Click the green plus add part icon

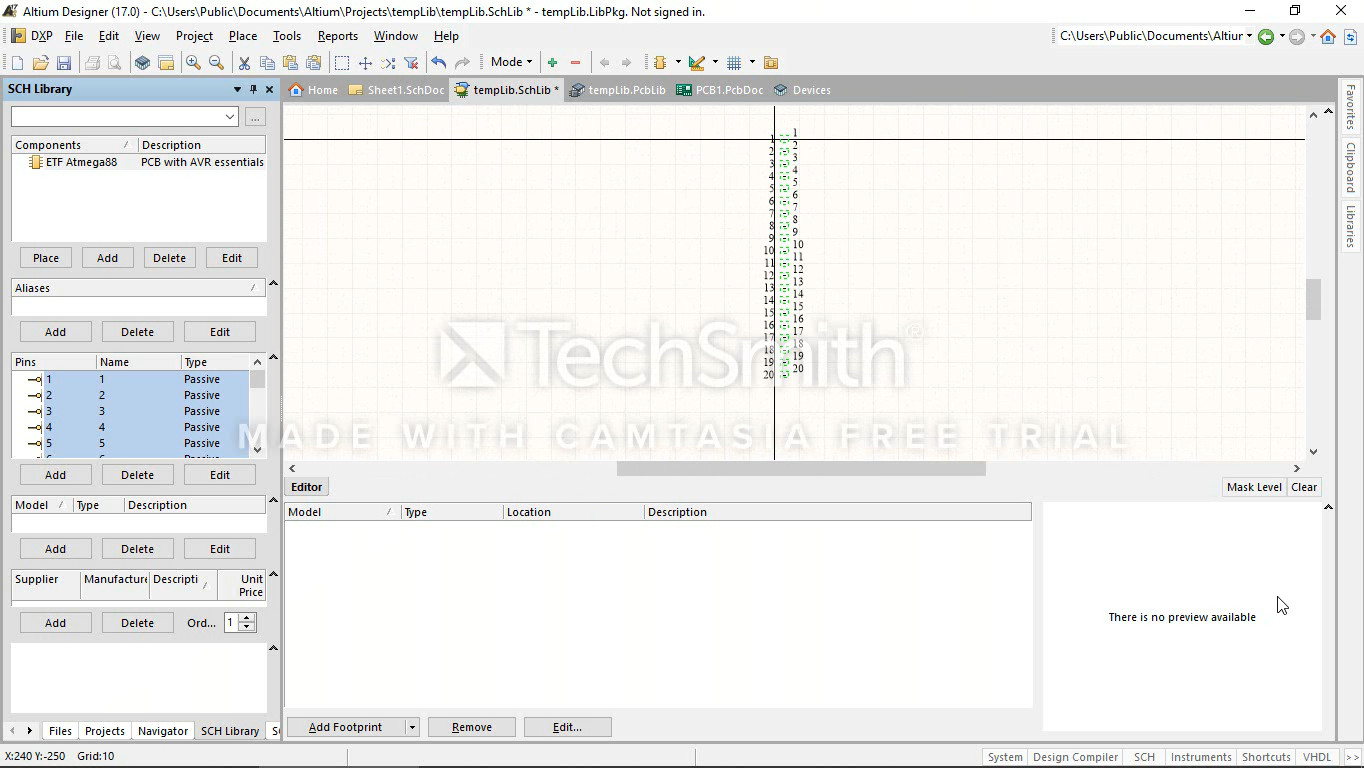[x=552, y=63]
